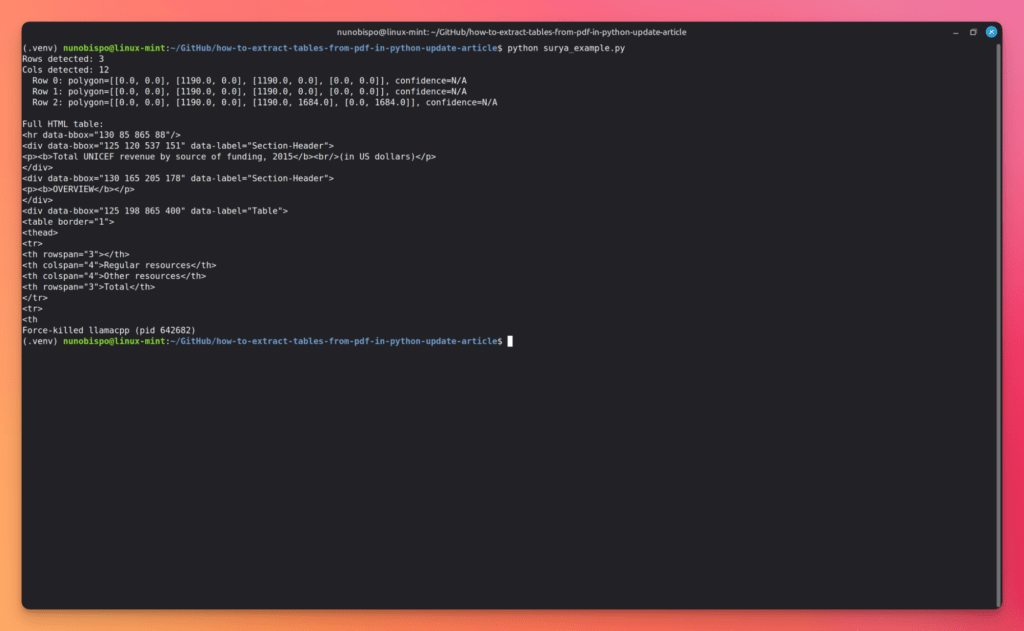Click the 'Cols detected: 12' line
The height and width of the screenshot is (631, 1024).
(65, 70)
